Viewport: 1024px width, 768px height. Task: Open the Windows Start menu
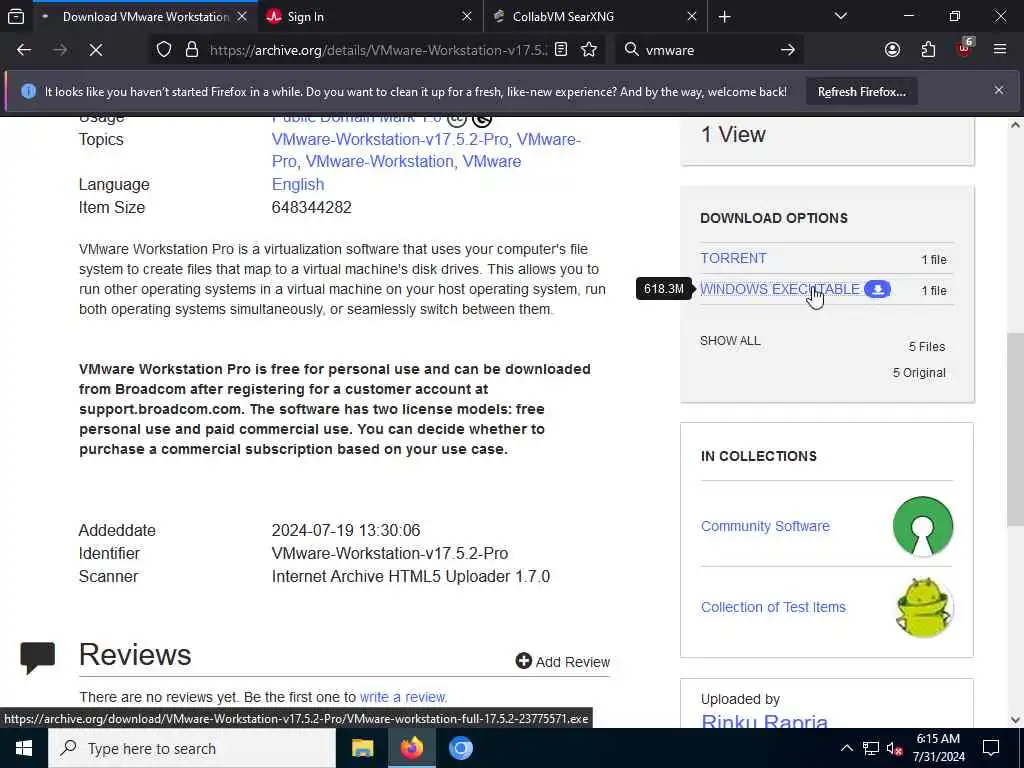coord(24,748)
